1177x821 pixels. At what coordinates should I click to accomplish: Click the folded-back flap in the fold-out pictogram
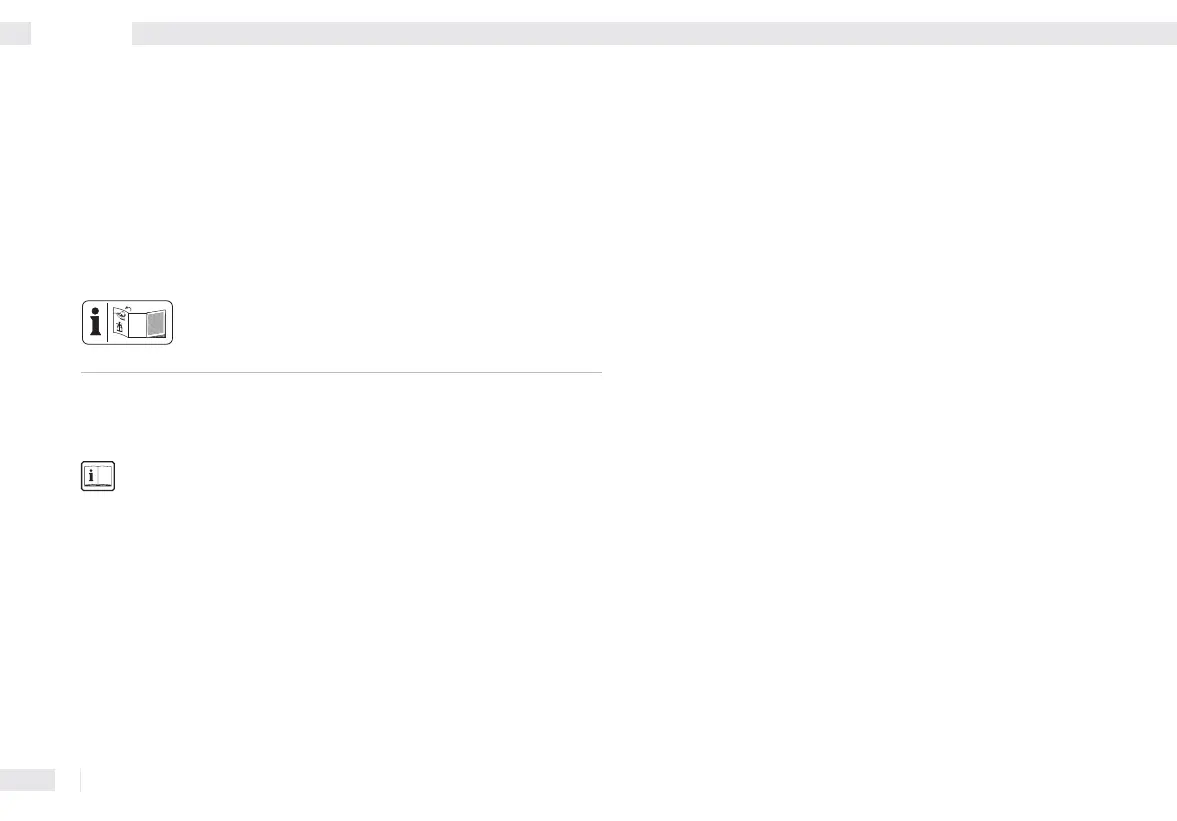[119, 321]
